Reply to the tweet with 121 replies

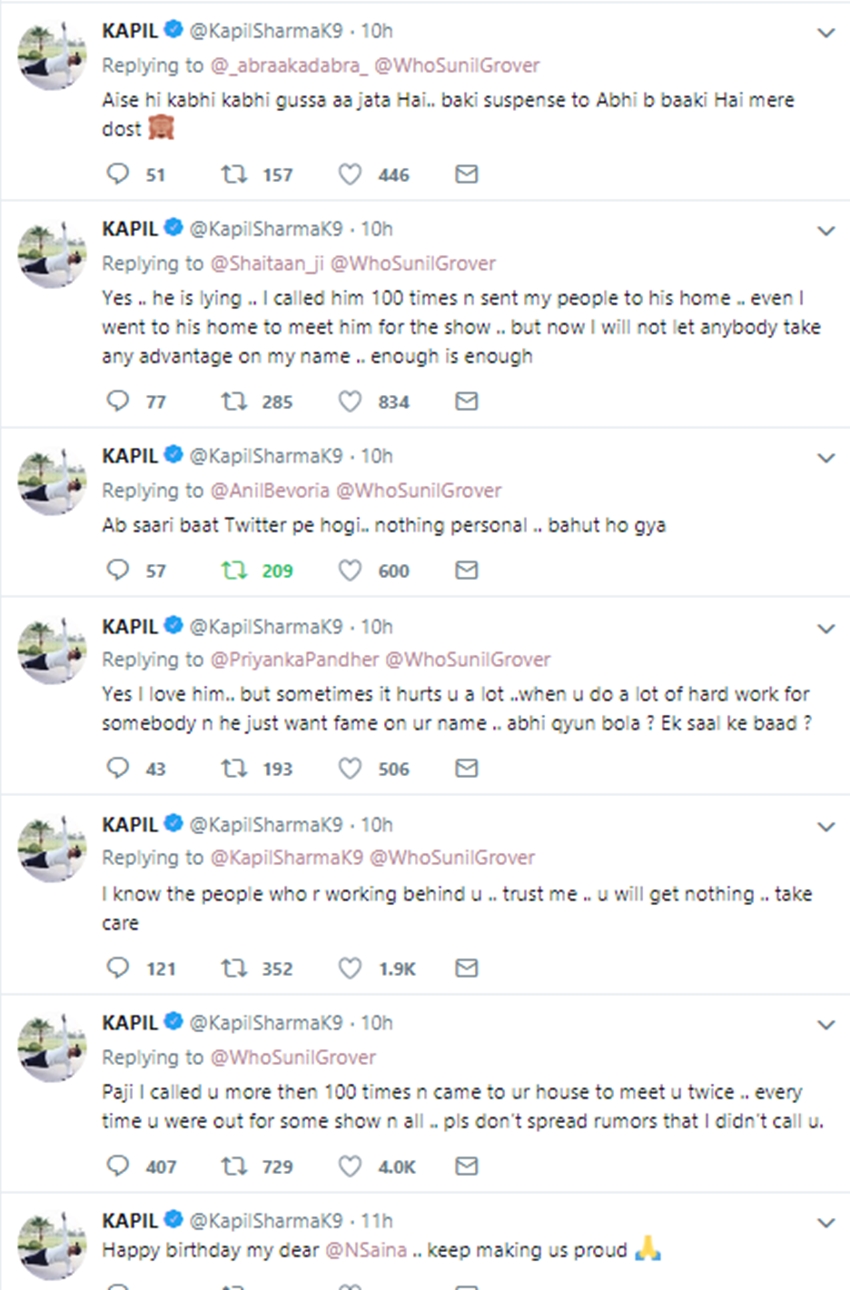[x=118, y=968]
